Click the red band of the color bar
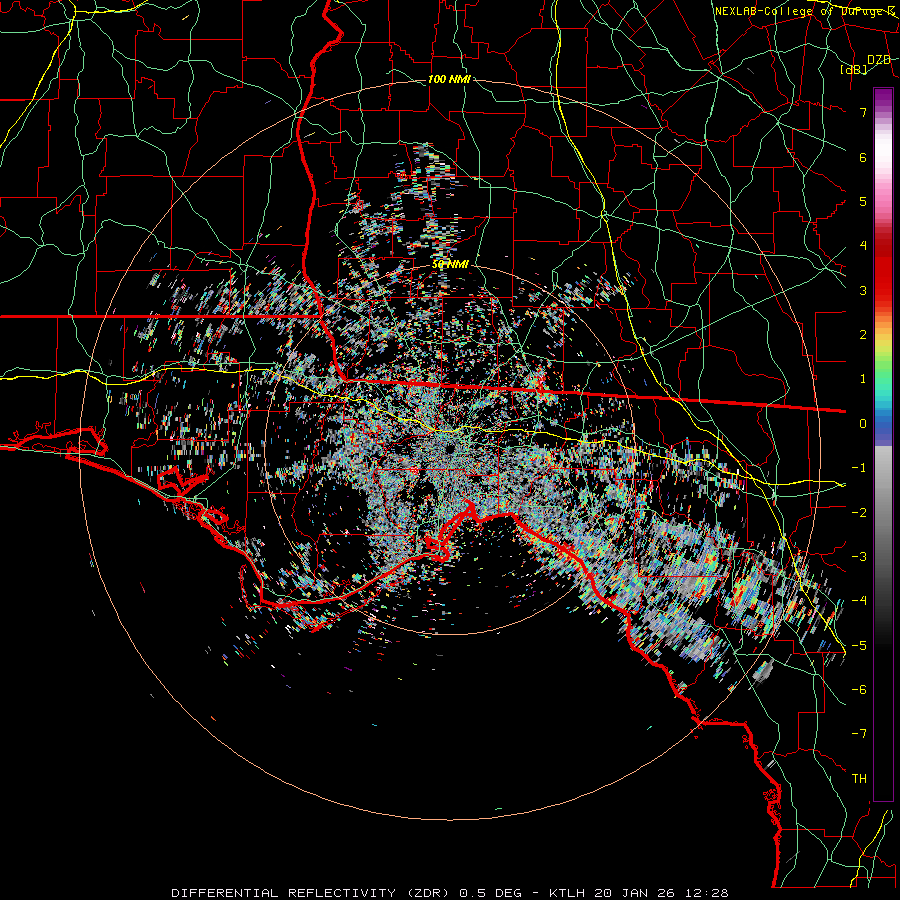The width and height of the screenshot is (900, 900). [x=883, y=270]
